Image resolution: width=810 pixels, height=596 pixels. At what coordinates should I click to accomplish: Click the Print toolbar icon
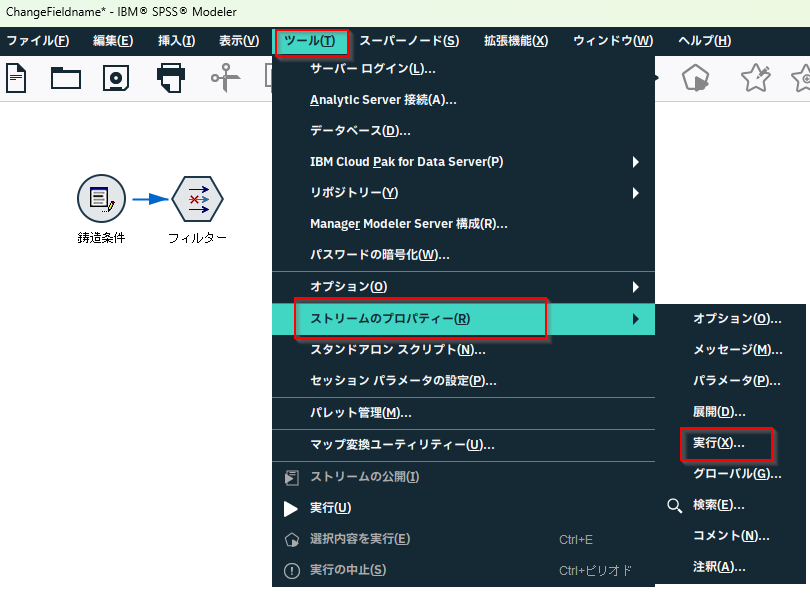[170, 77]
